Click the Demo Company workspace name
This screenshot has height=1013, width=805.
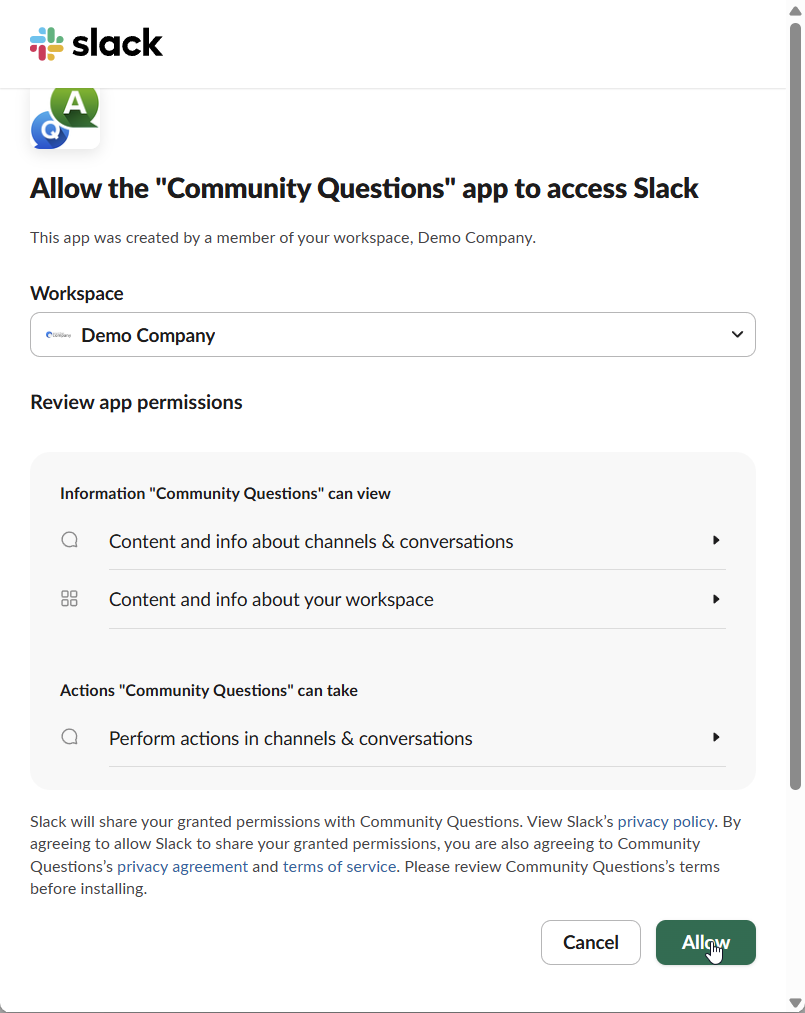(x=148, y=334)
